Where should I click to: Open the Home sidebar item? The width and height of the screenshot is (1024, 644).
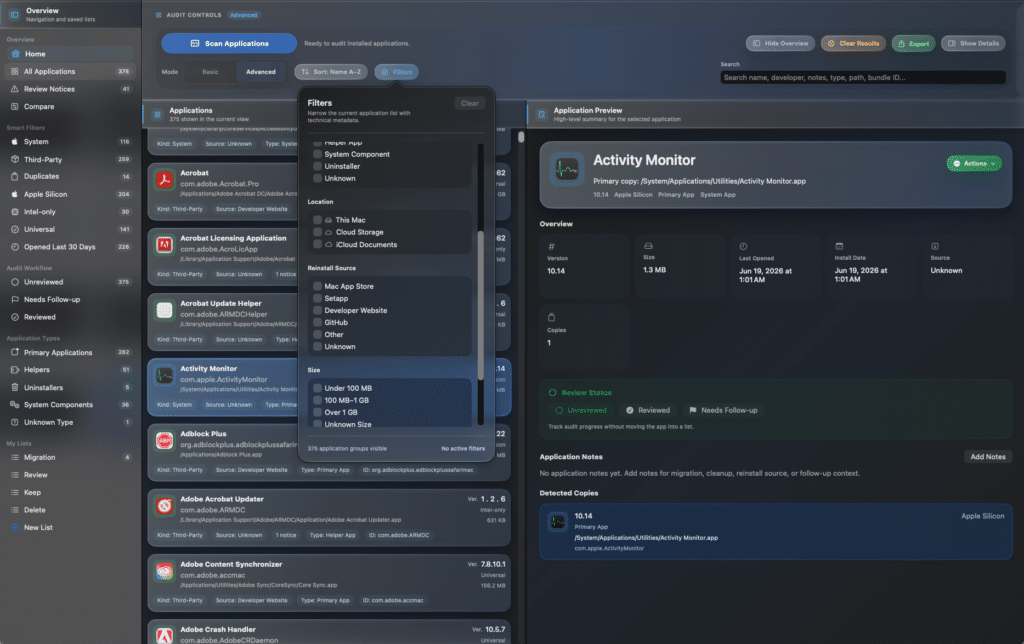[x=70, y=54]
